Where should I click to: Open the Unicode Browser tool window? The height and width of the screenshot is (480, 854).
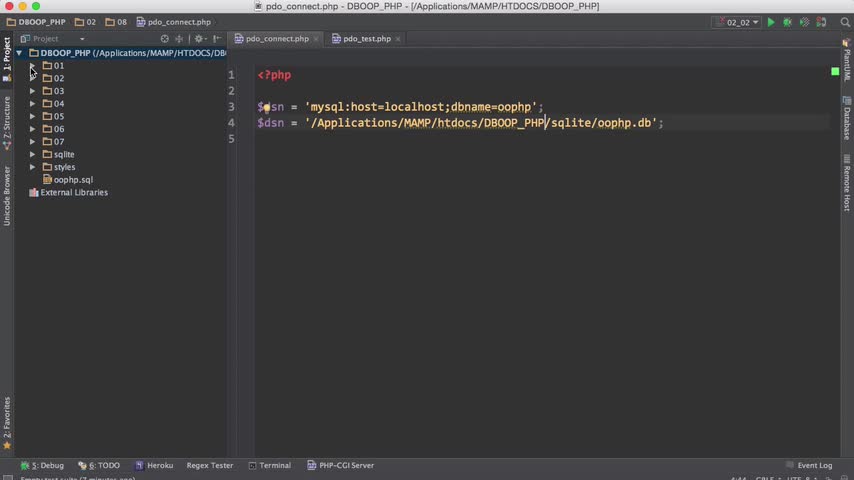(x=7, y=196)
